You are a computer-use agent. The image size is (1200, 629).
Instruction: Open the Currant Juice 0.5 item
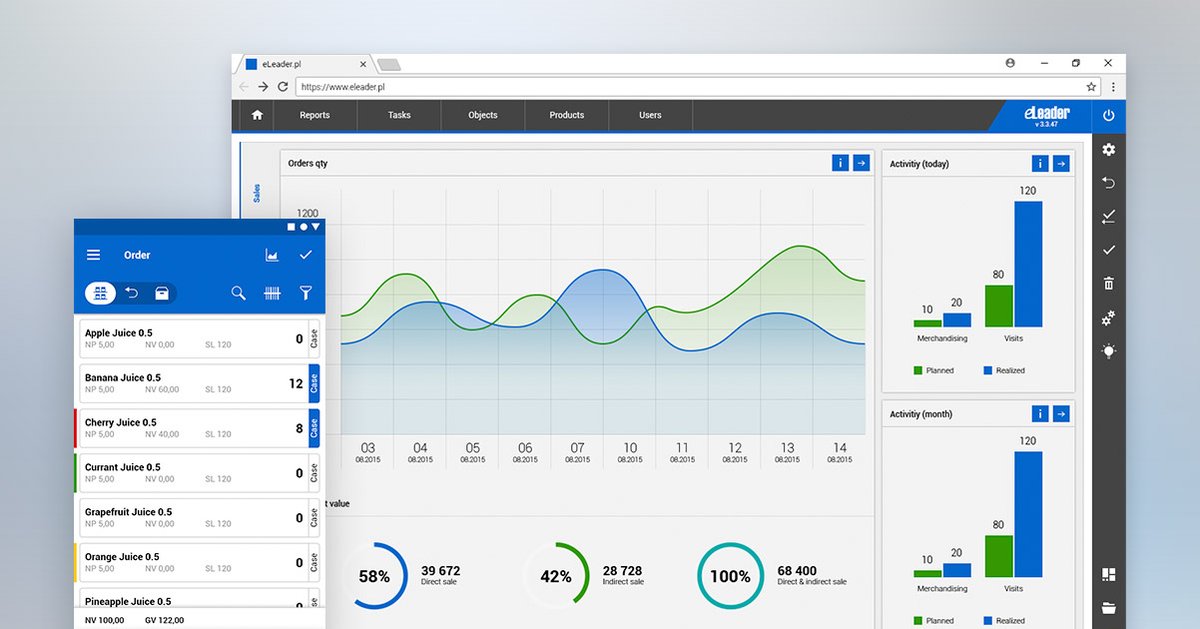point(193,473)
